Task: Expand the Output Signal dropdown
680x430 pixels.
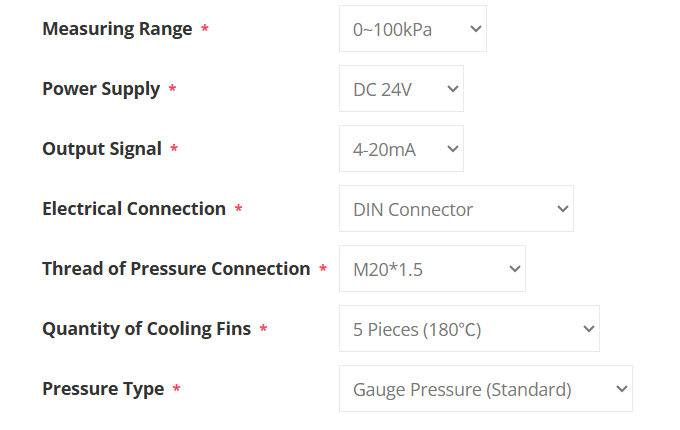Action: pyautogui.click(x=400, y=149)
